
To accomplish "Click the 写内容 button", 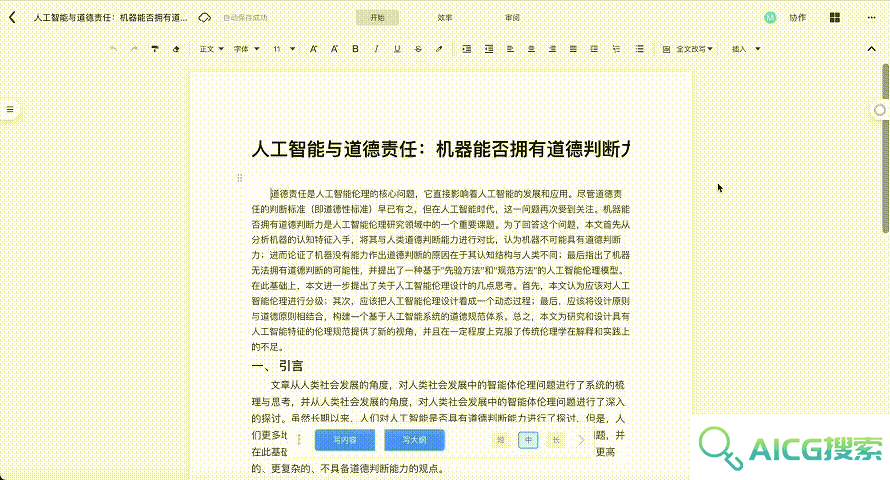I will tap(345, 440).
